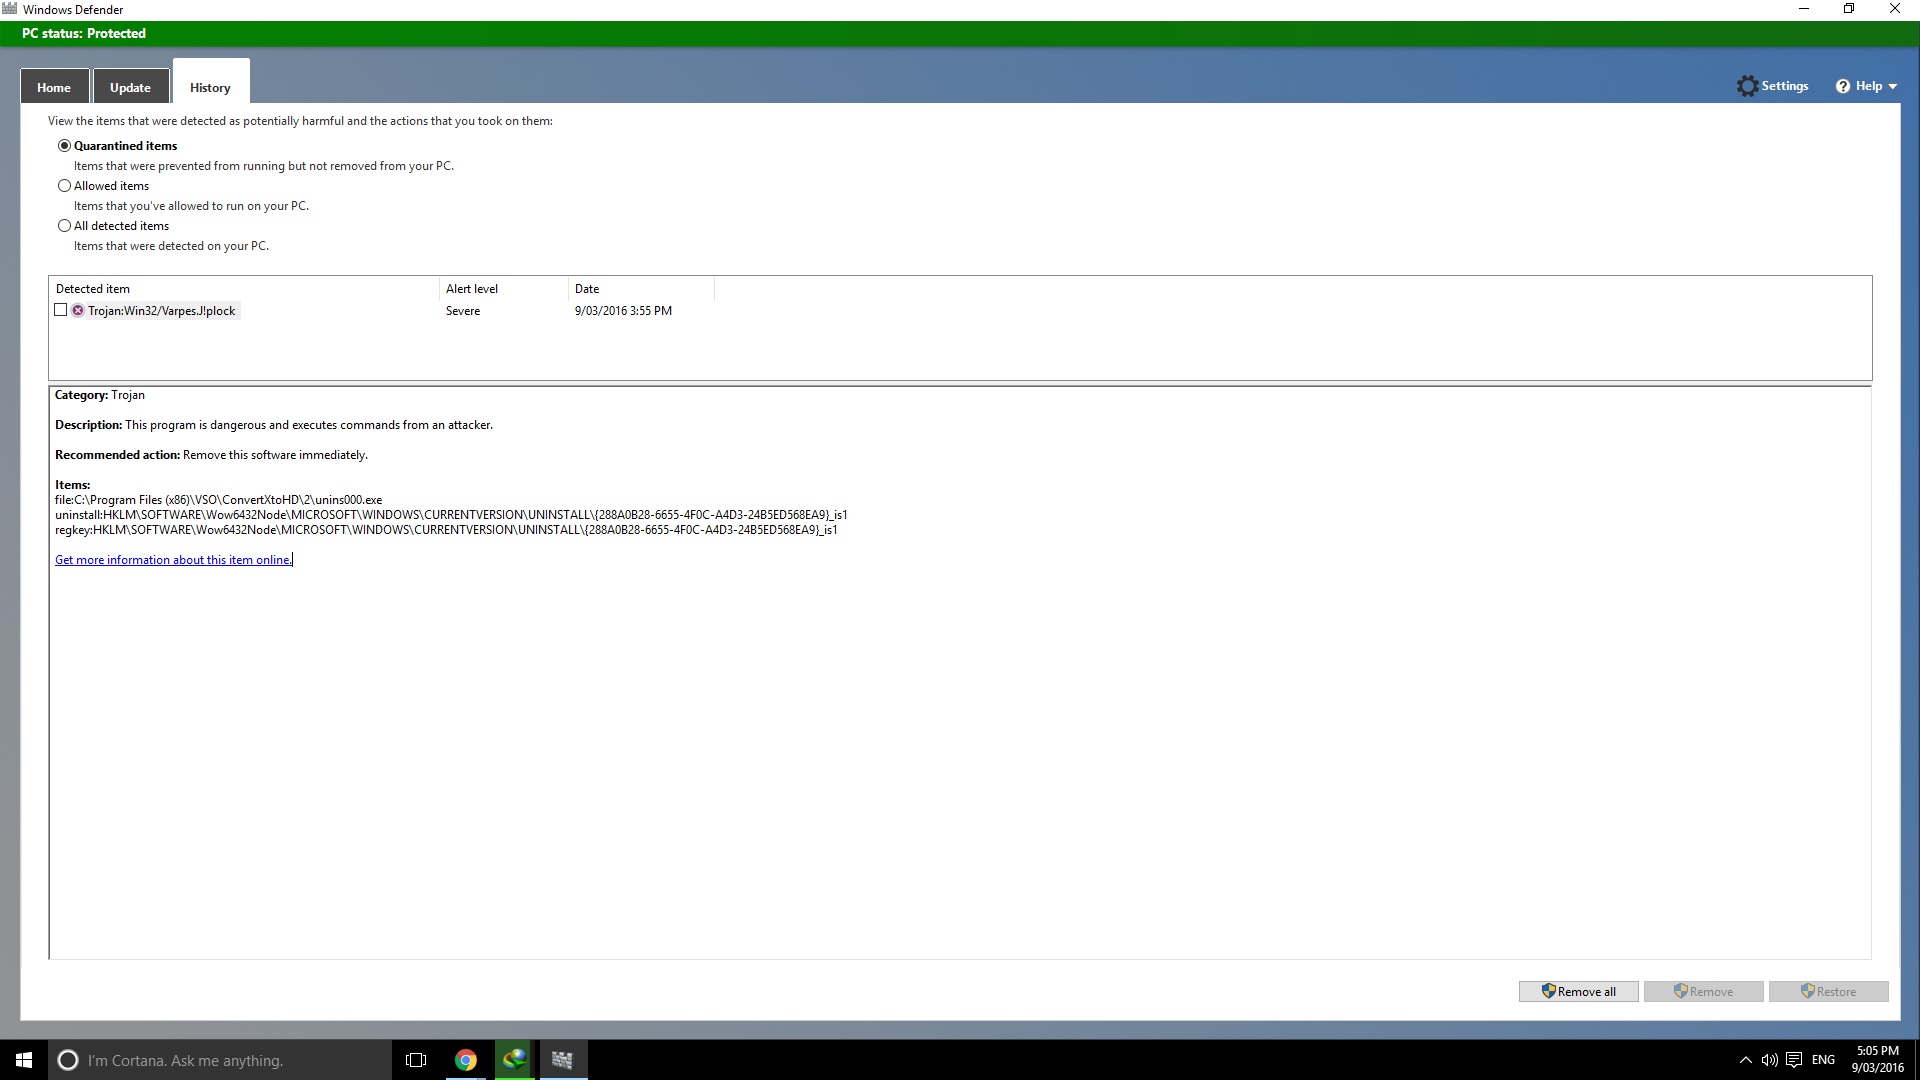
Task: Click the Help question mark icon
Action: 1843,86
